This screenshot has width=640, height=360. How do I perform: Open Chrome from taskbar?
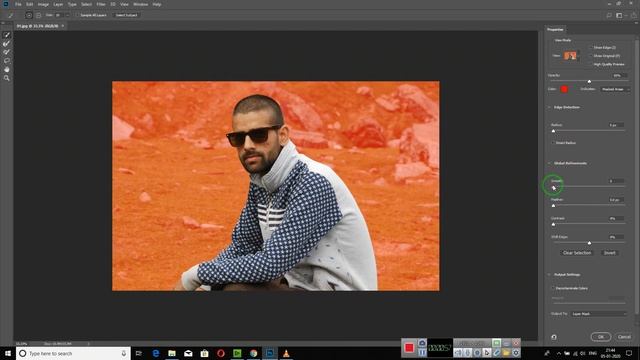[253, 353]
